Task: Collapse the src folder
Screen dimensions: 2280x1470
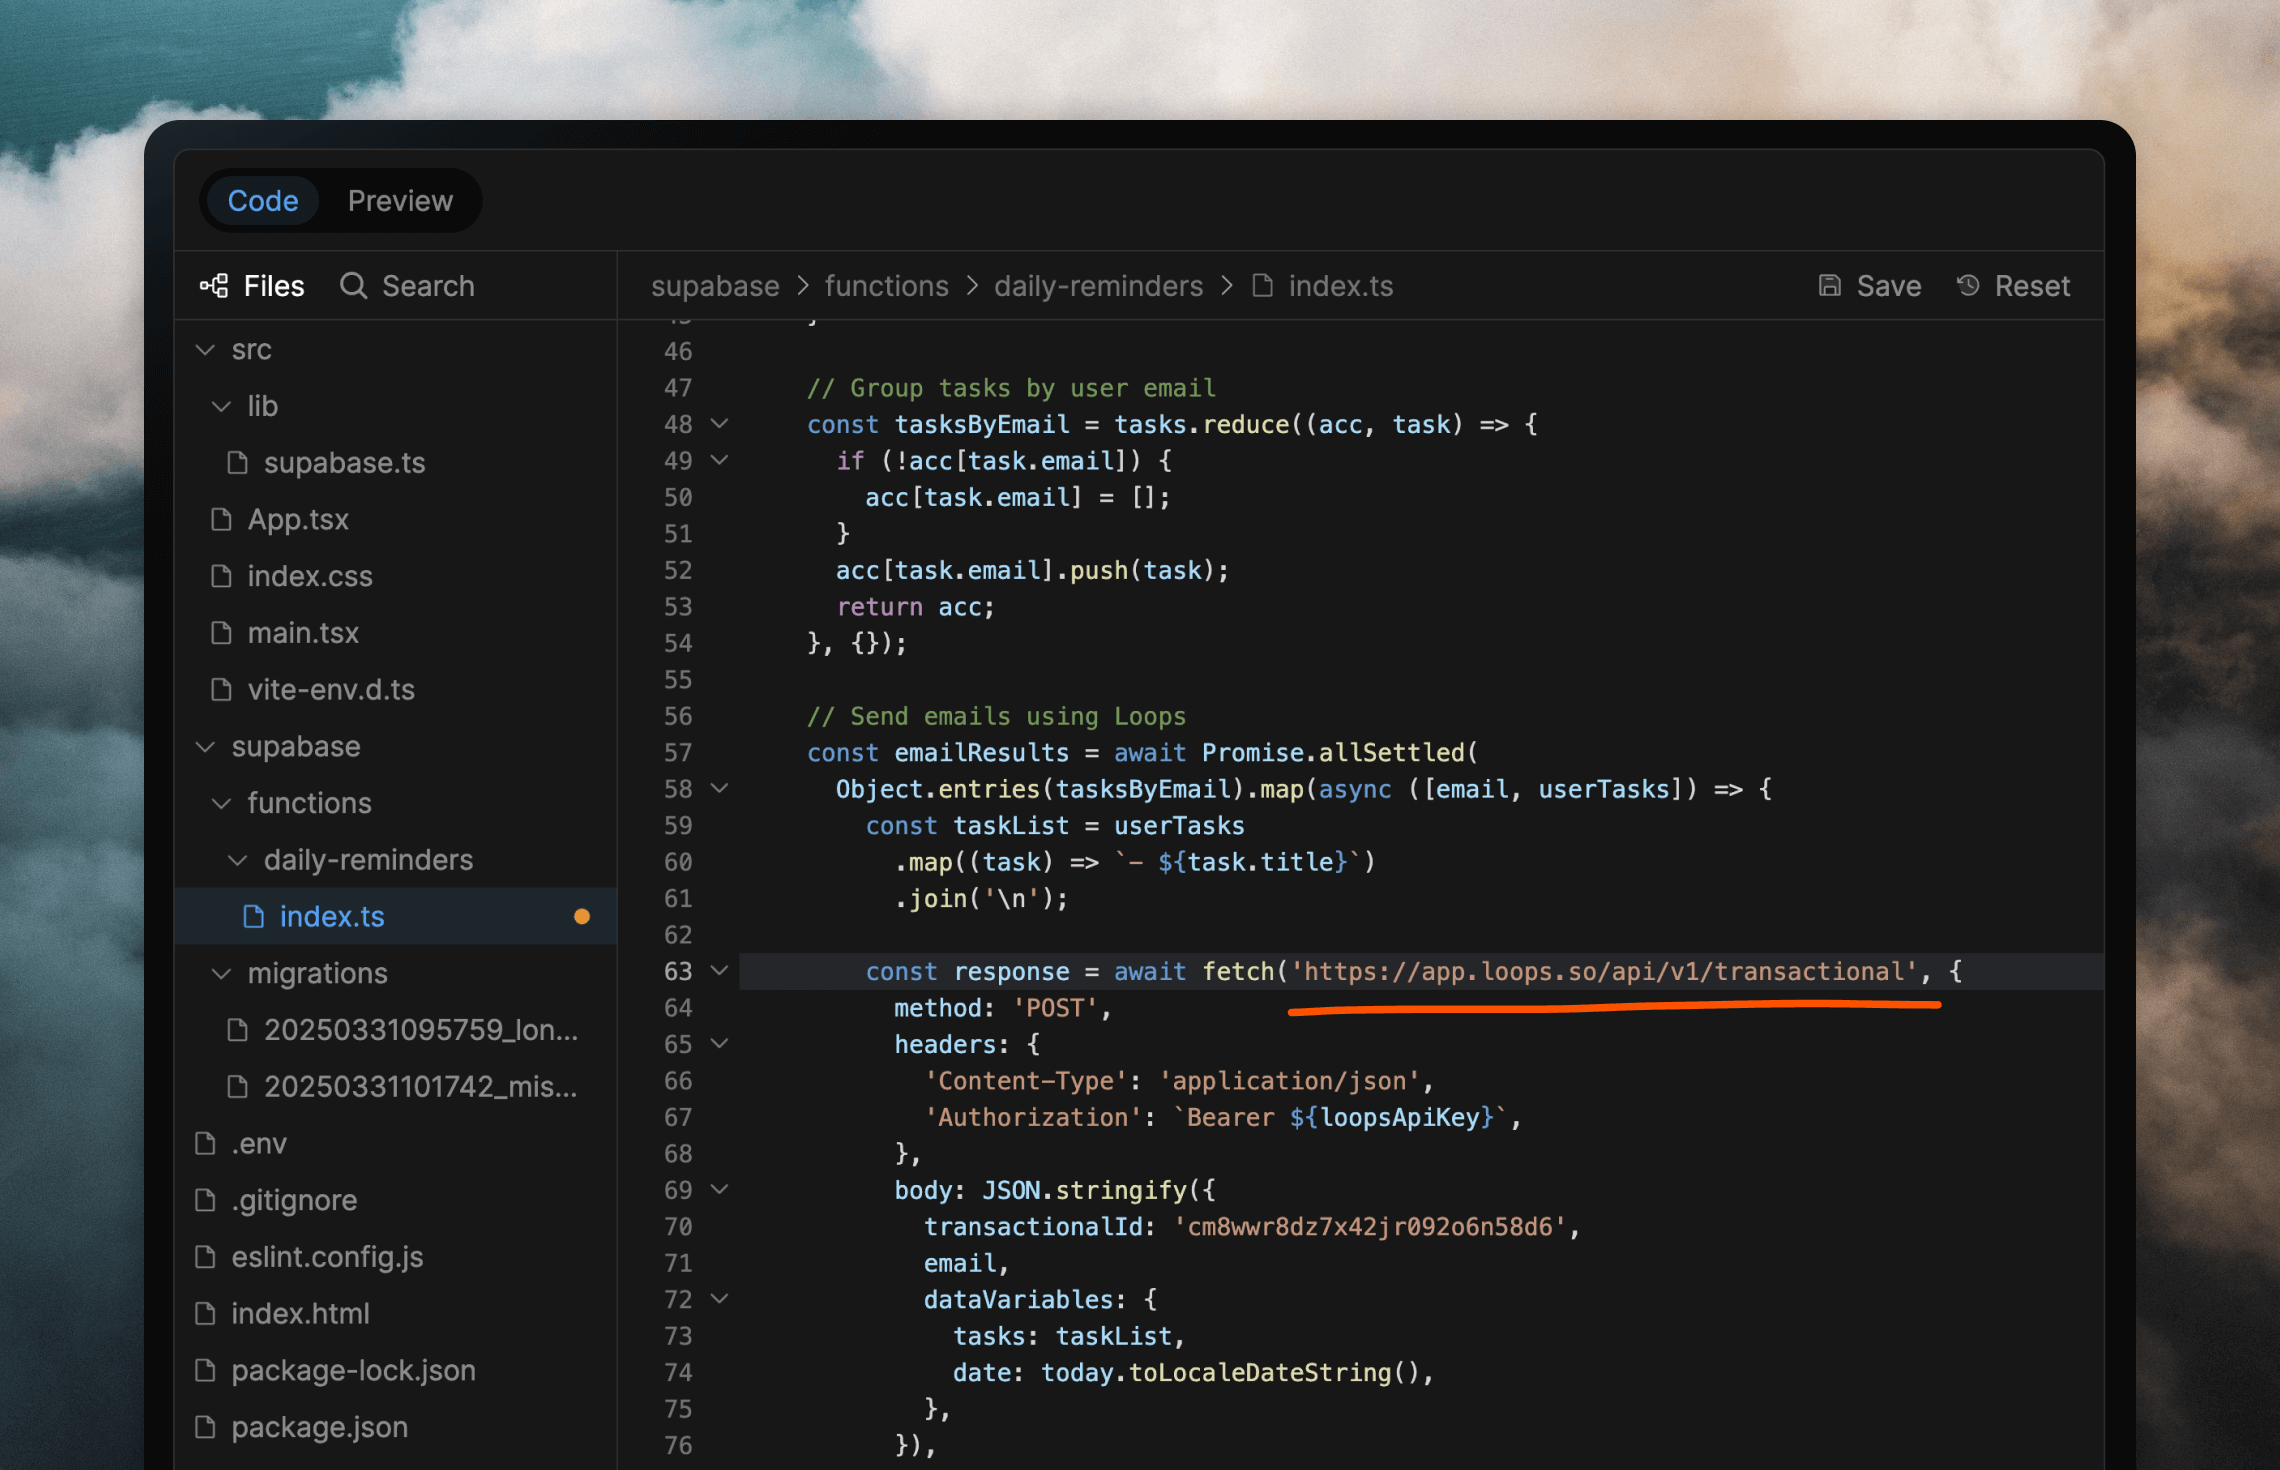Action: tap(206, 350)
